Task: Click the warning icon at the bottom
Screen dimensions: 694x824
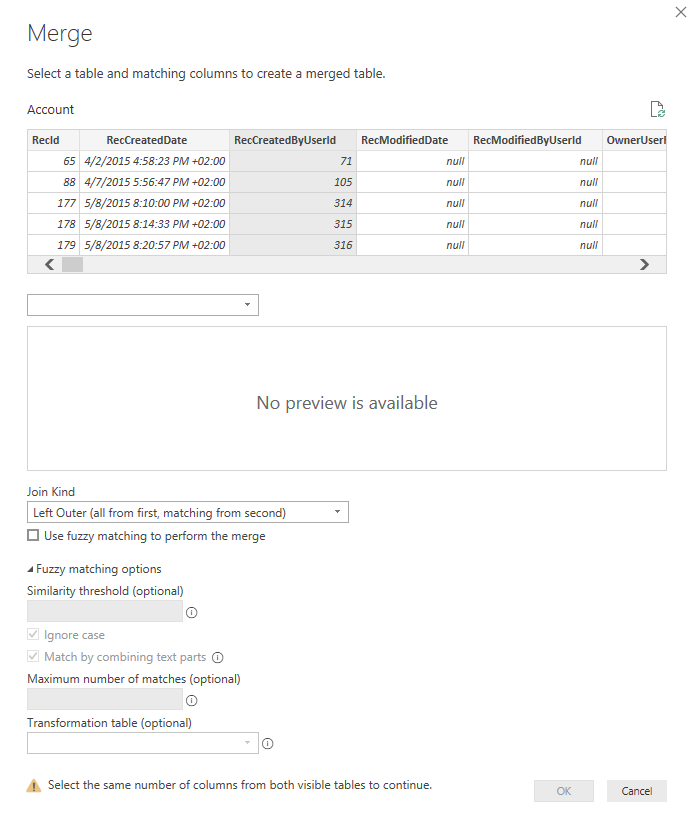Action: point(34,786)
